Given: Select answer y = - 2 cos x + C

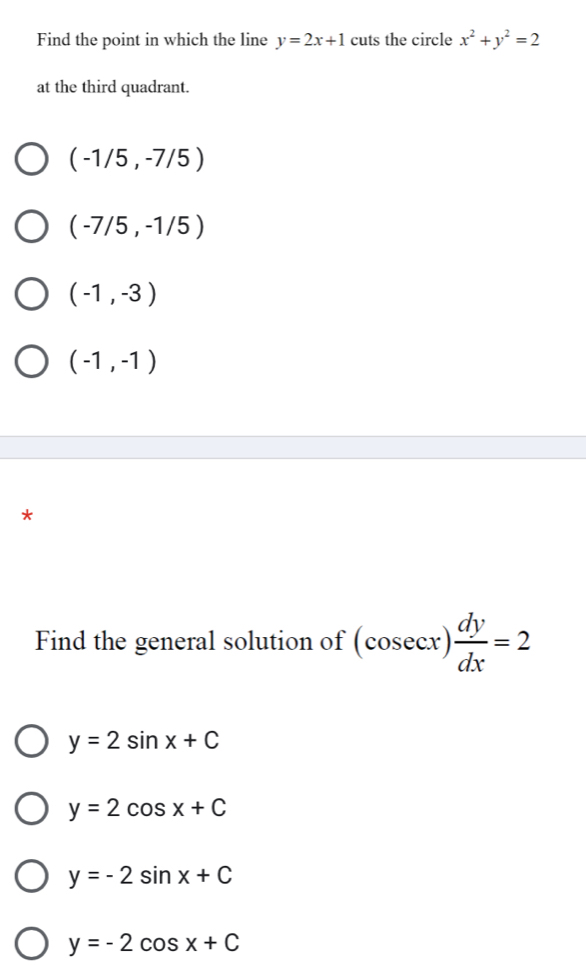Looking at the screenshot, I should (143, 943).
